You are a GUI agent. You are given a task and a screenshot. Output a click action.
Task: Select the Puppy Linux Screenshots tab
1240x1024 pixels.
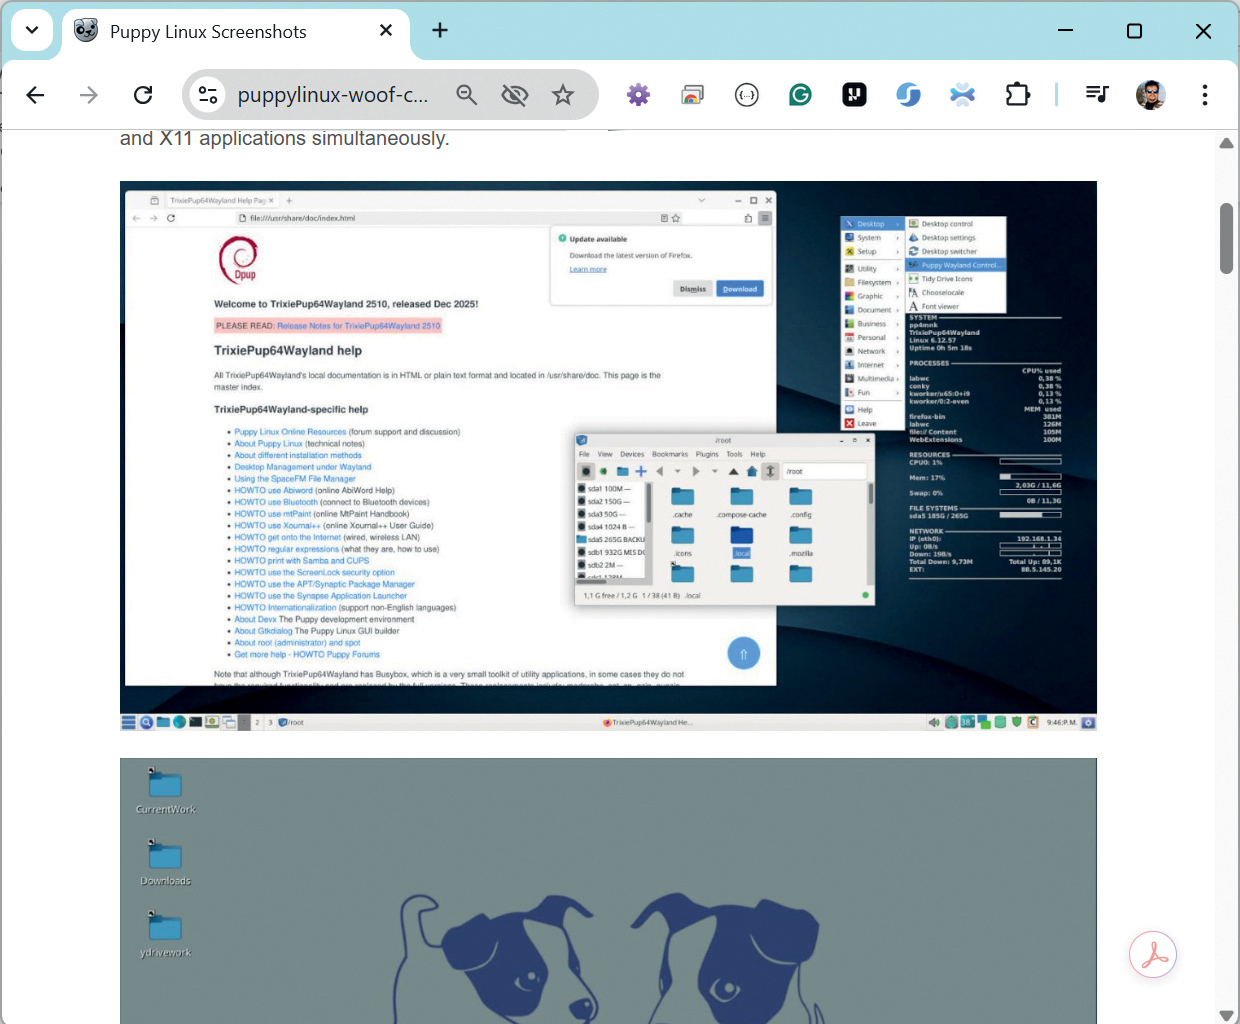235,31
